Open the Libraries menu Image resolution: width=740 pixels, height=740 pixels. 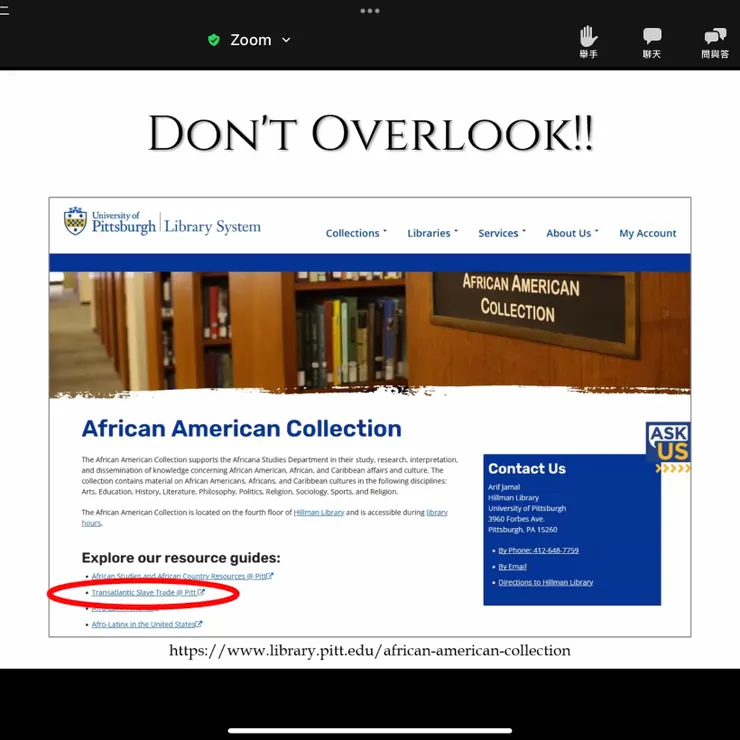(x=432, y=233)
